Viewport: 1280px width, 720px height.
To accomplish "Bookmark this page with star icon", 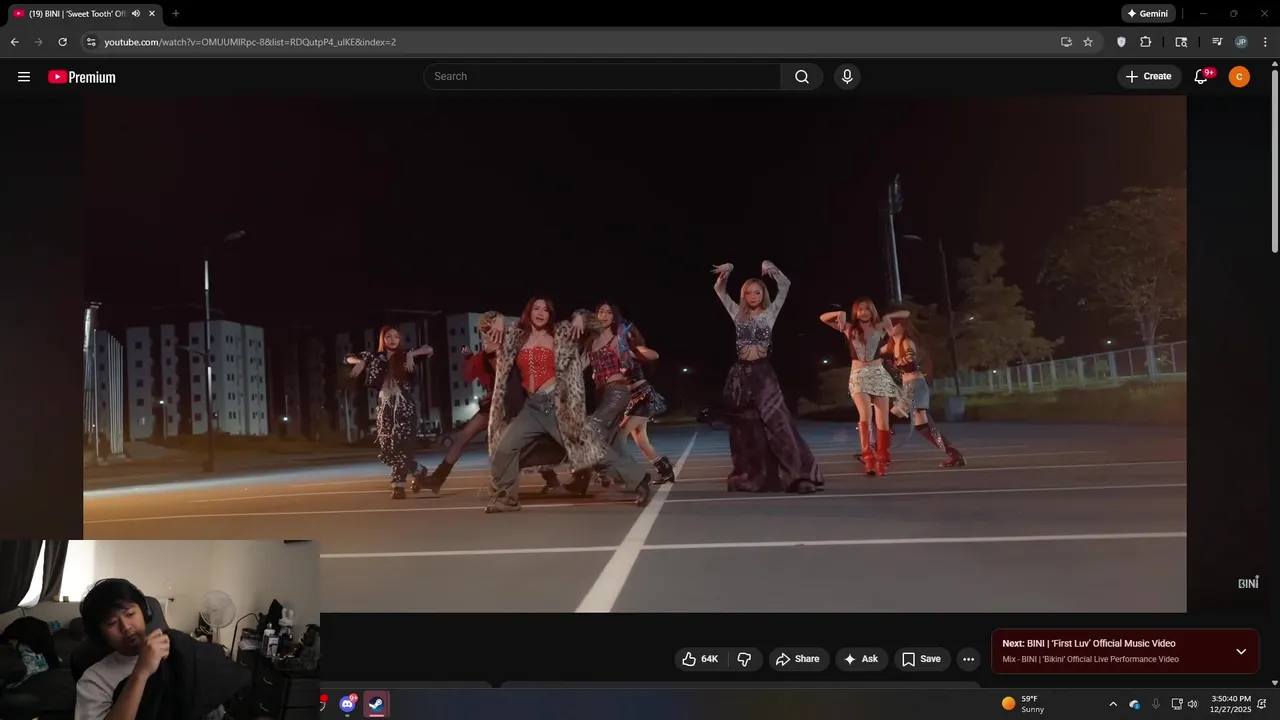I will point(1088,42).
